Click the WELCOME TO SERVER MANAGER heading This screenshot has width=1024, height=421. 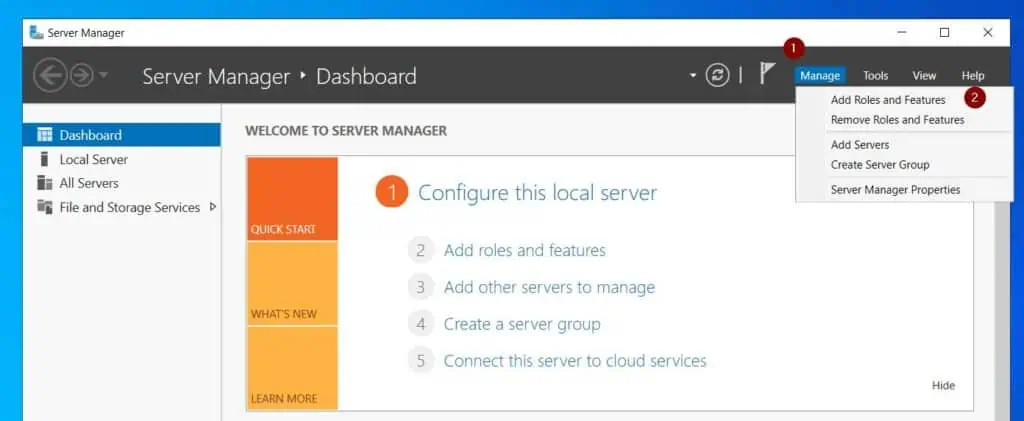346,131
